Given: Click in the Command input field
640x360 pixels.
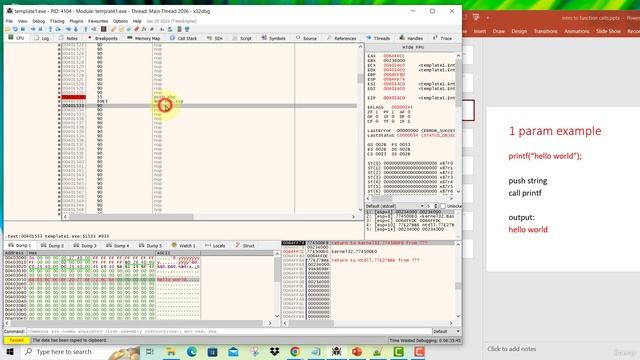Looking at the screenshot, I should [229, 331].
